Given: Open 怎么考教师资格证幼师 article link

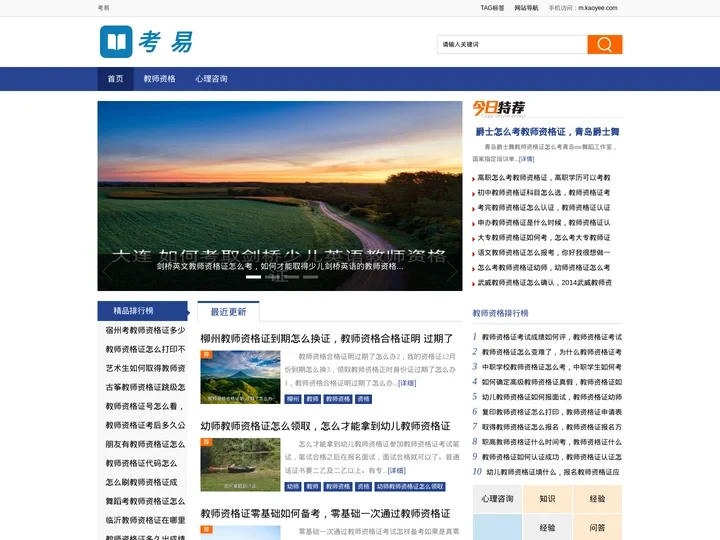Looking at the screenshot, I should tap(544, 268).
